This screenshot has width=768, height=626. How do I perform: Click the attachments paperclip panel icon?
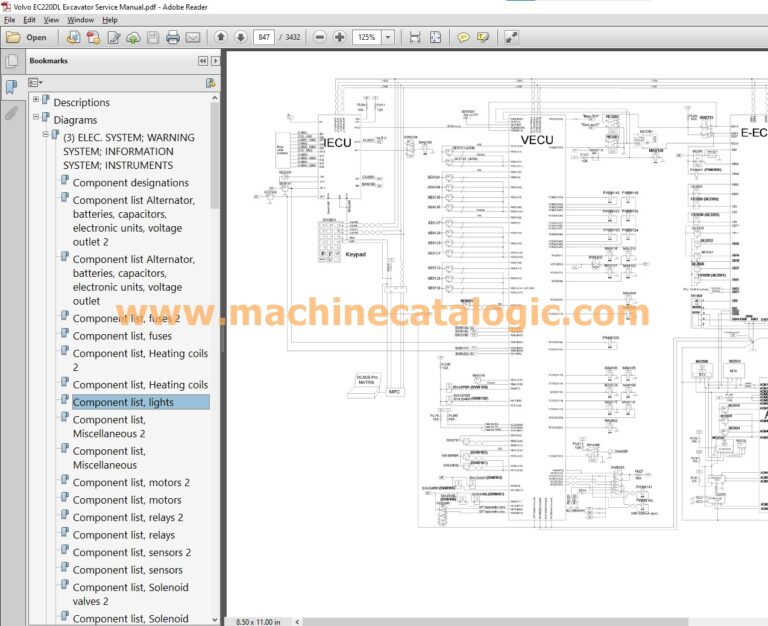point(11,114)
